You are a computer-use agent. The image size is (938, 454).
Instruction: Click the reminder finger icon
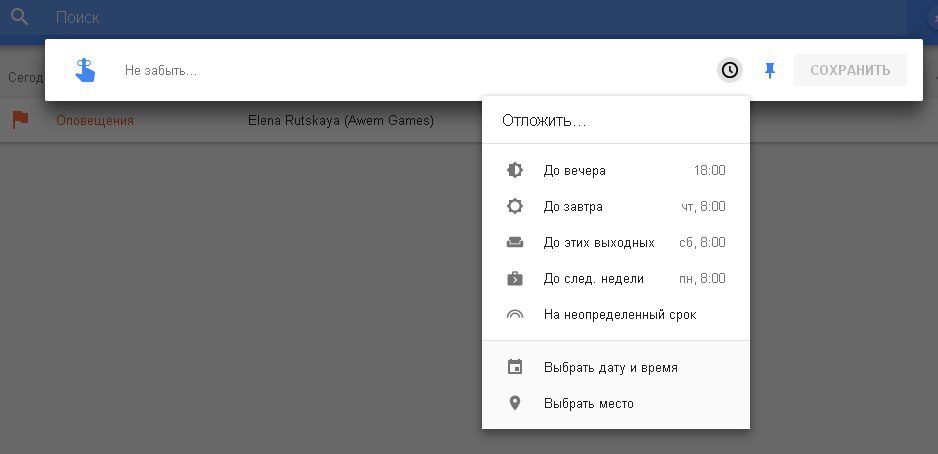click(x=85, y=70)
